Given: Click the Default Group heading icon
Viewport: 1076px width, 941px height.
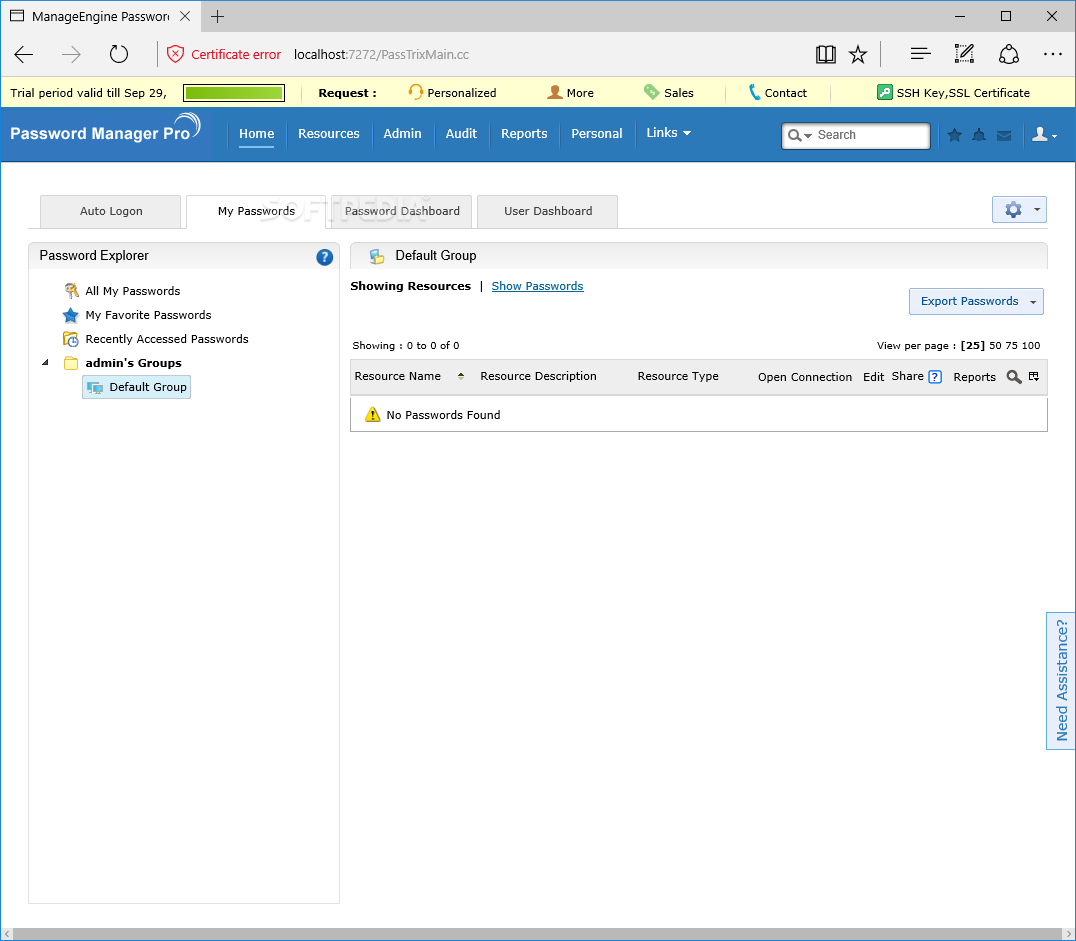Looking at the screenshot, I should (376, 256).
